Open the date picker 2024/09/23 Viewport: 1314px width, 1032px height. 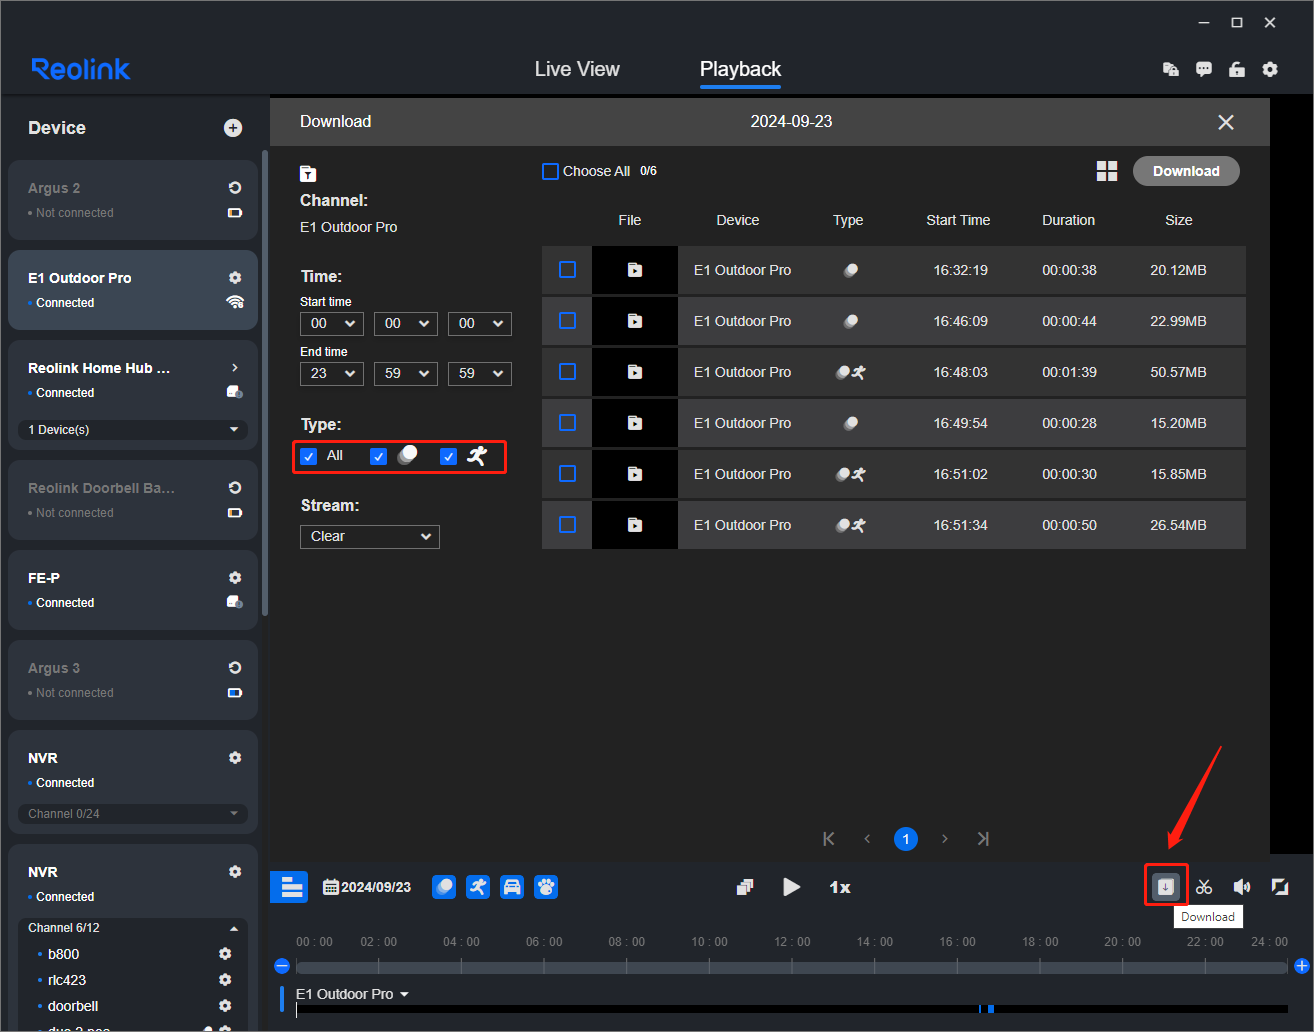367,887
